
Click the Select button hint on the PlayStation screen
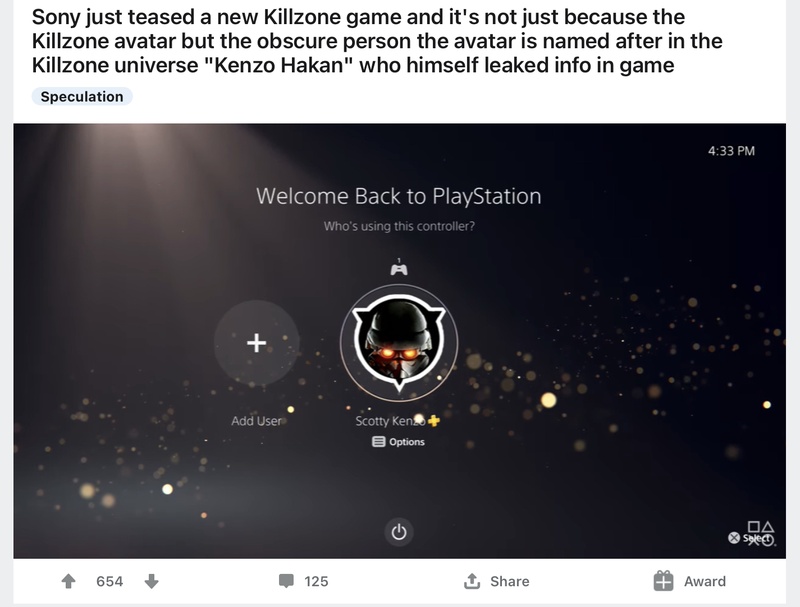point(751,537)
